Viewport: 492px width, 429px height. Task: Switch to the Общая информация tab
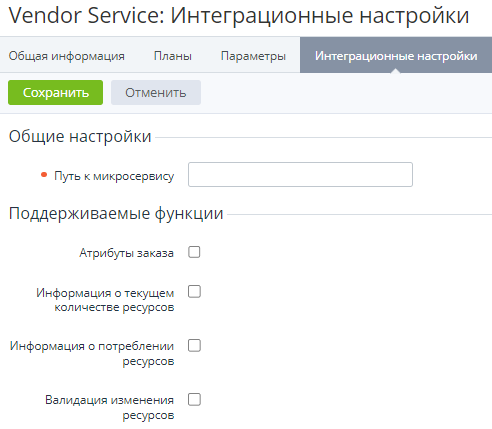click(x=67, y=56)
